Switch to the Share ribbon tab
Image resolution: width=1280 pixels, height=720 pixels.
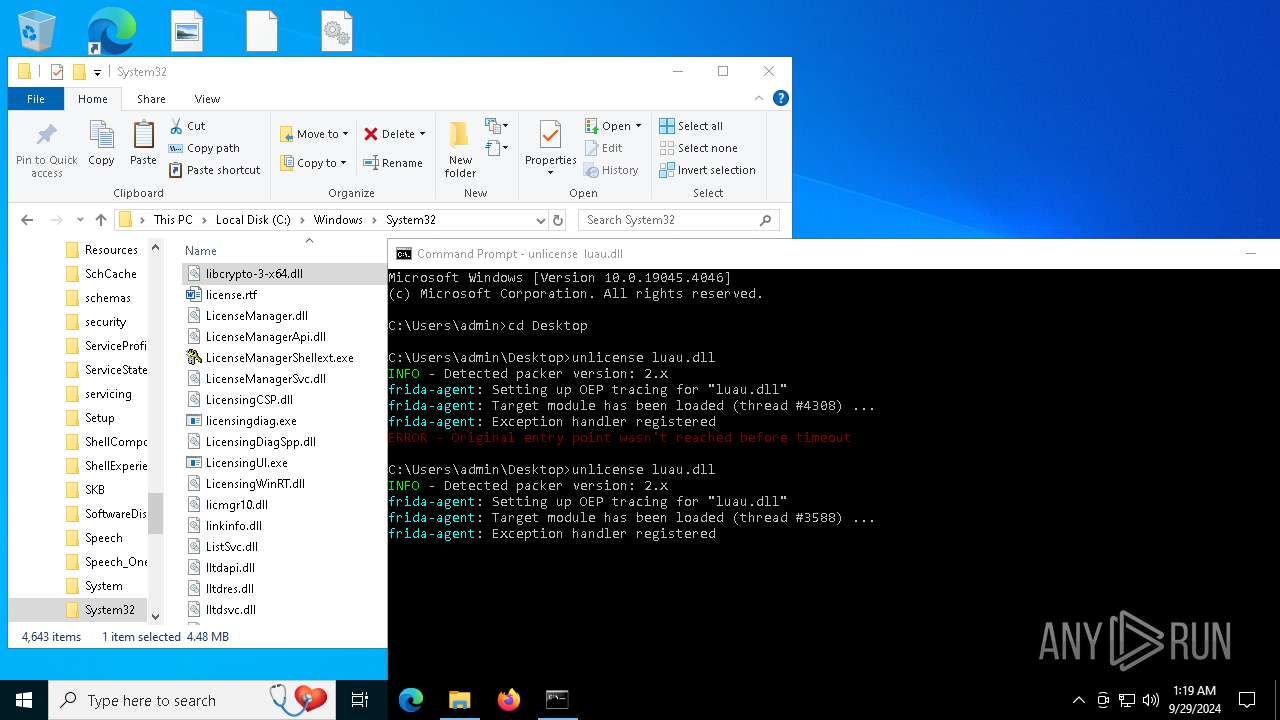151,99
